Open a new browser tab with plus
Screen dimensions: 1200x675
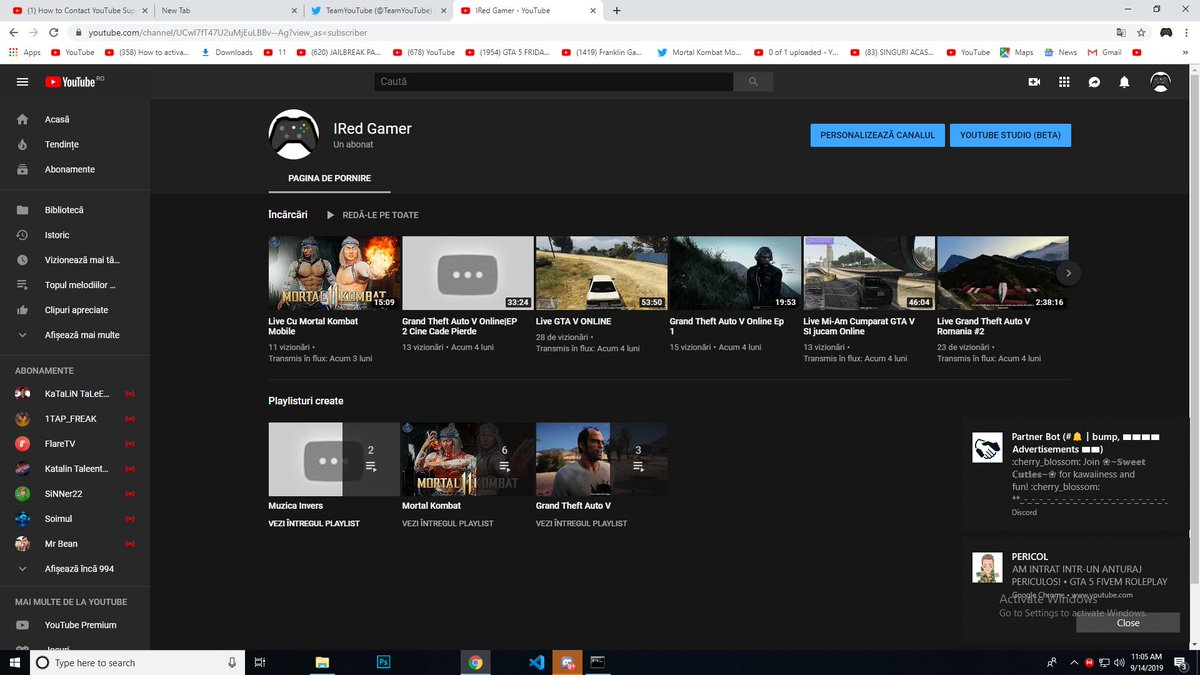point(616,11)
